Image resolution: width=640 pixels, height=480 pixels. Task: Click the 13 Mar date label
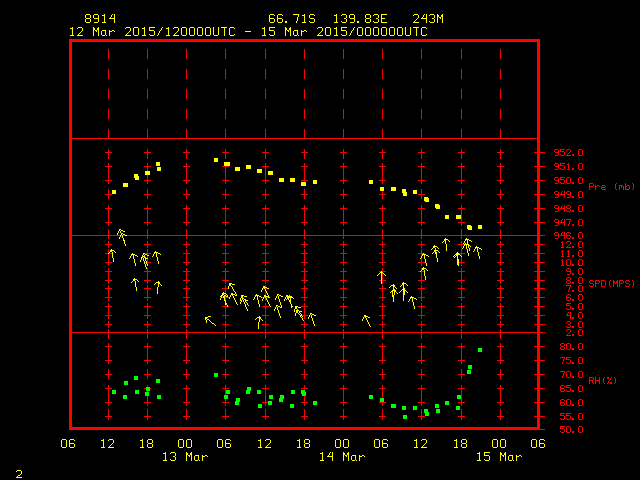(186, 457)
